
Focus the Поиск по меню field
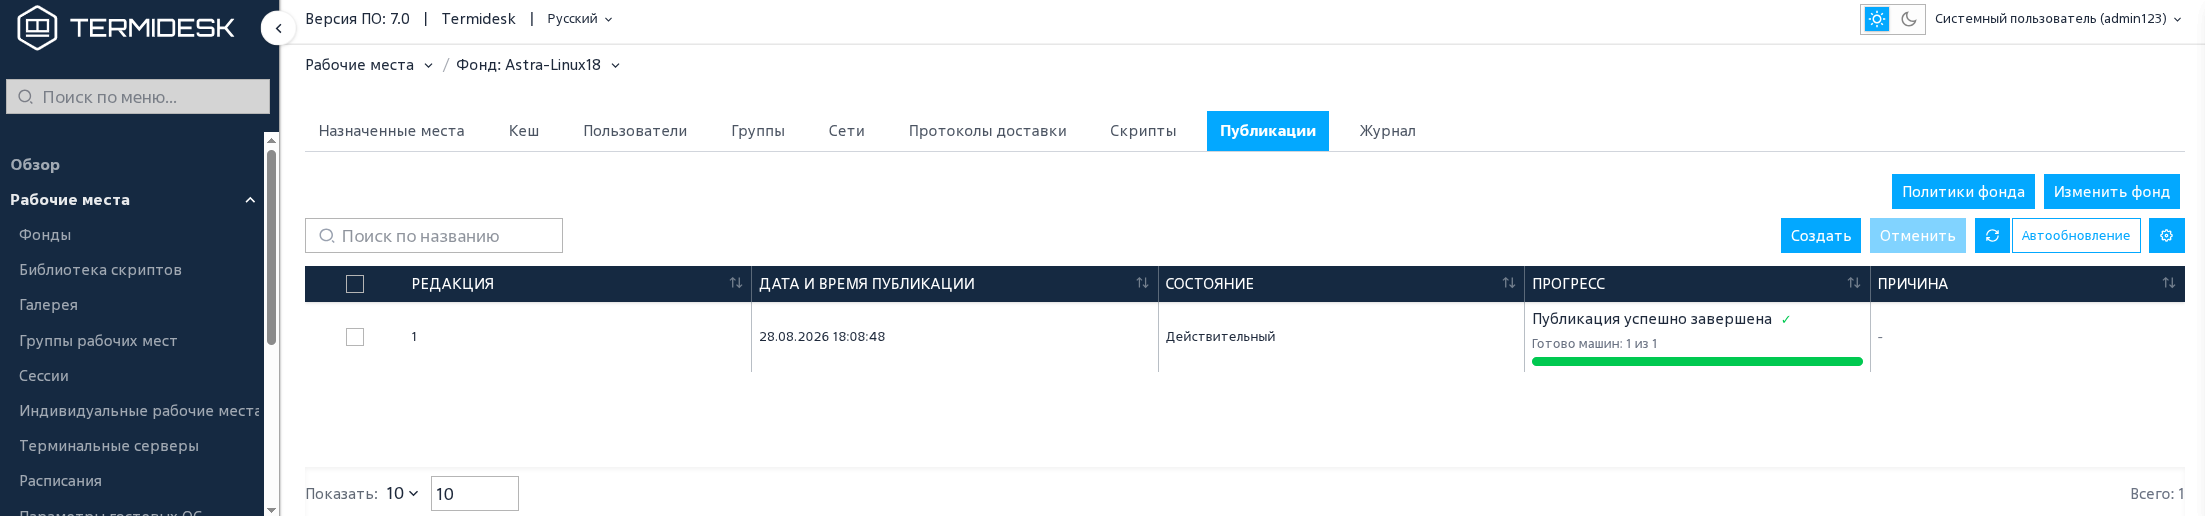tap(138, 97)
